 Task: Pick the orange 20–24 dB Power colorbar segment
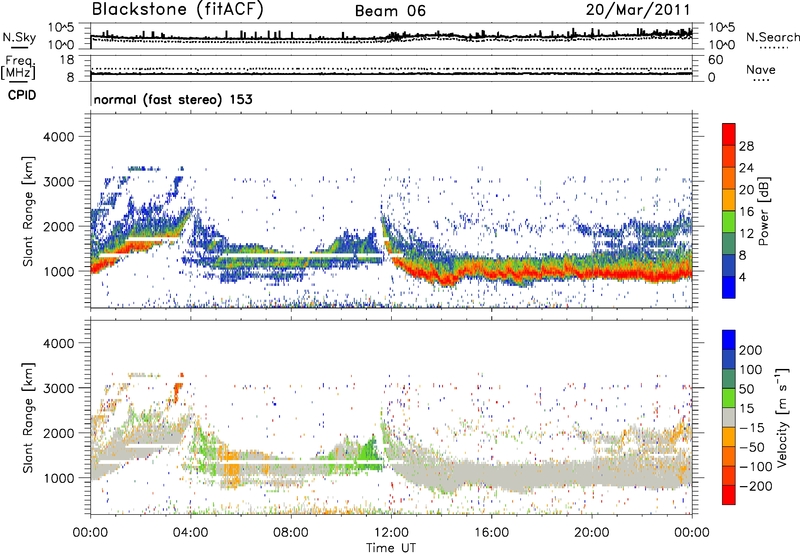tap(729, 178)
